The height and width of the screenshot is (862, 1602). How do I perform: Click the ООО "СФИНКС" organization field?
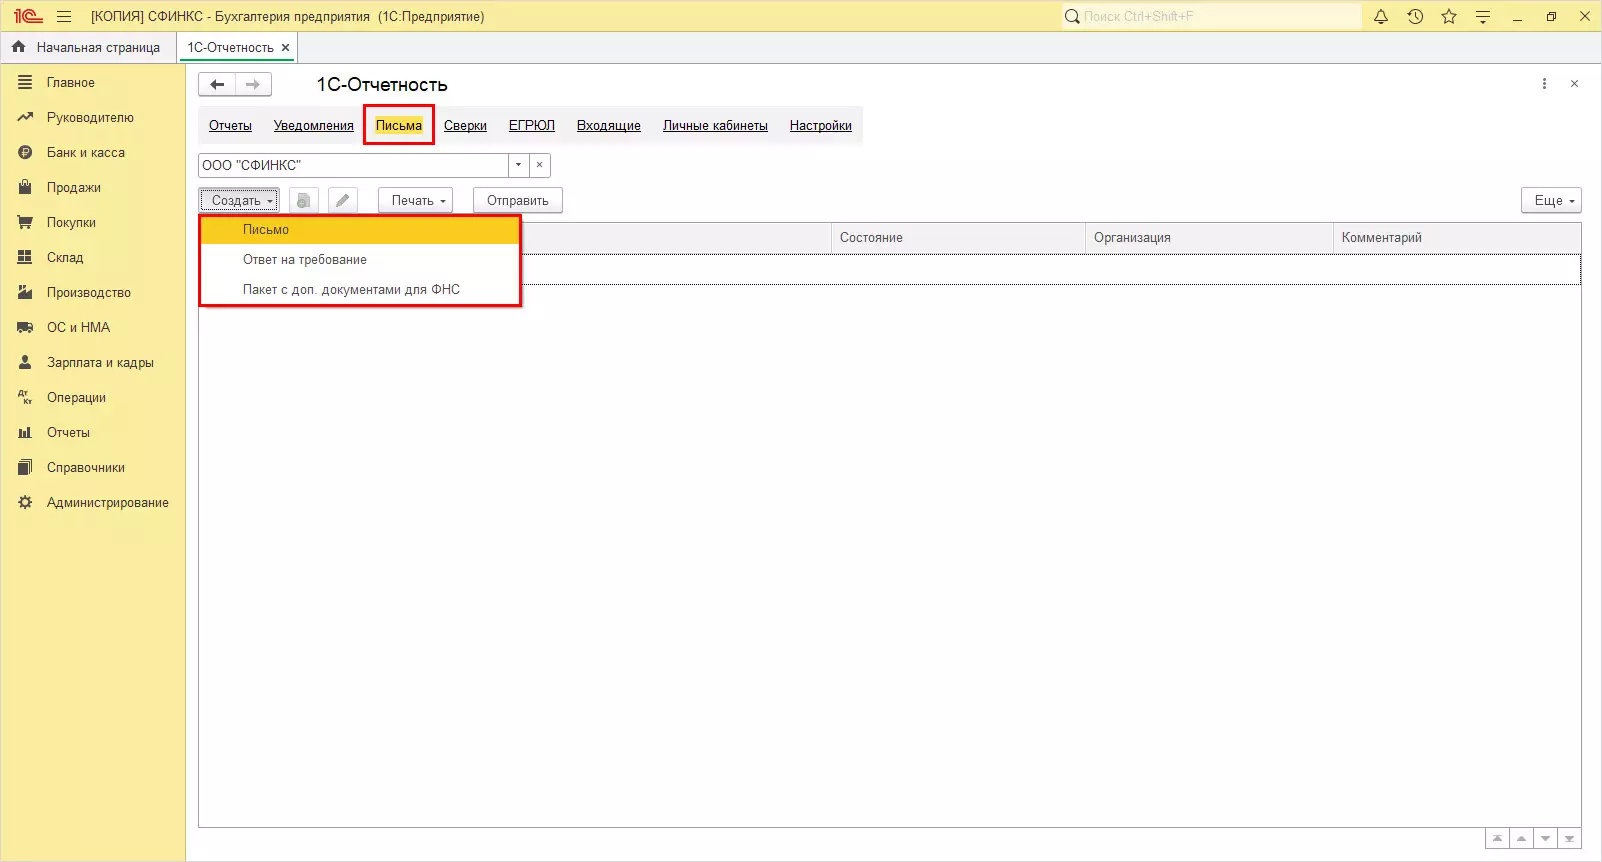pos(354,165)
